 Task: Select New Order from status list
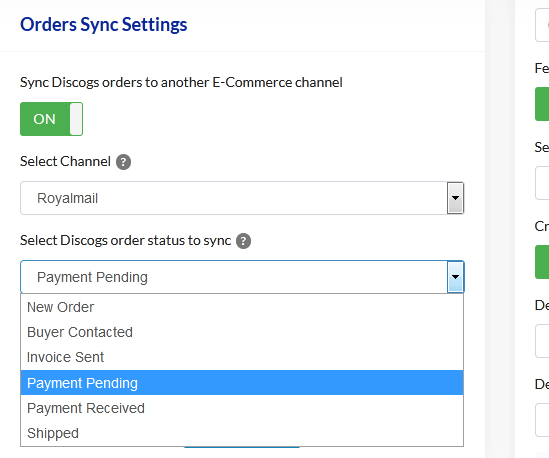click(x=242, y=307)
